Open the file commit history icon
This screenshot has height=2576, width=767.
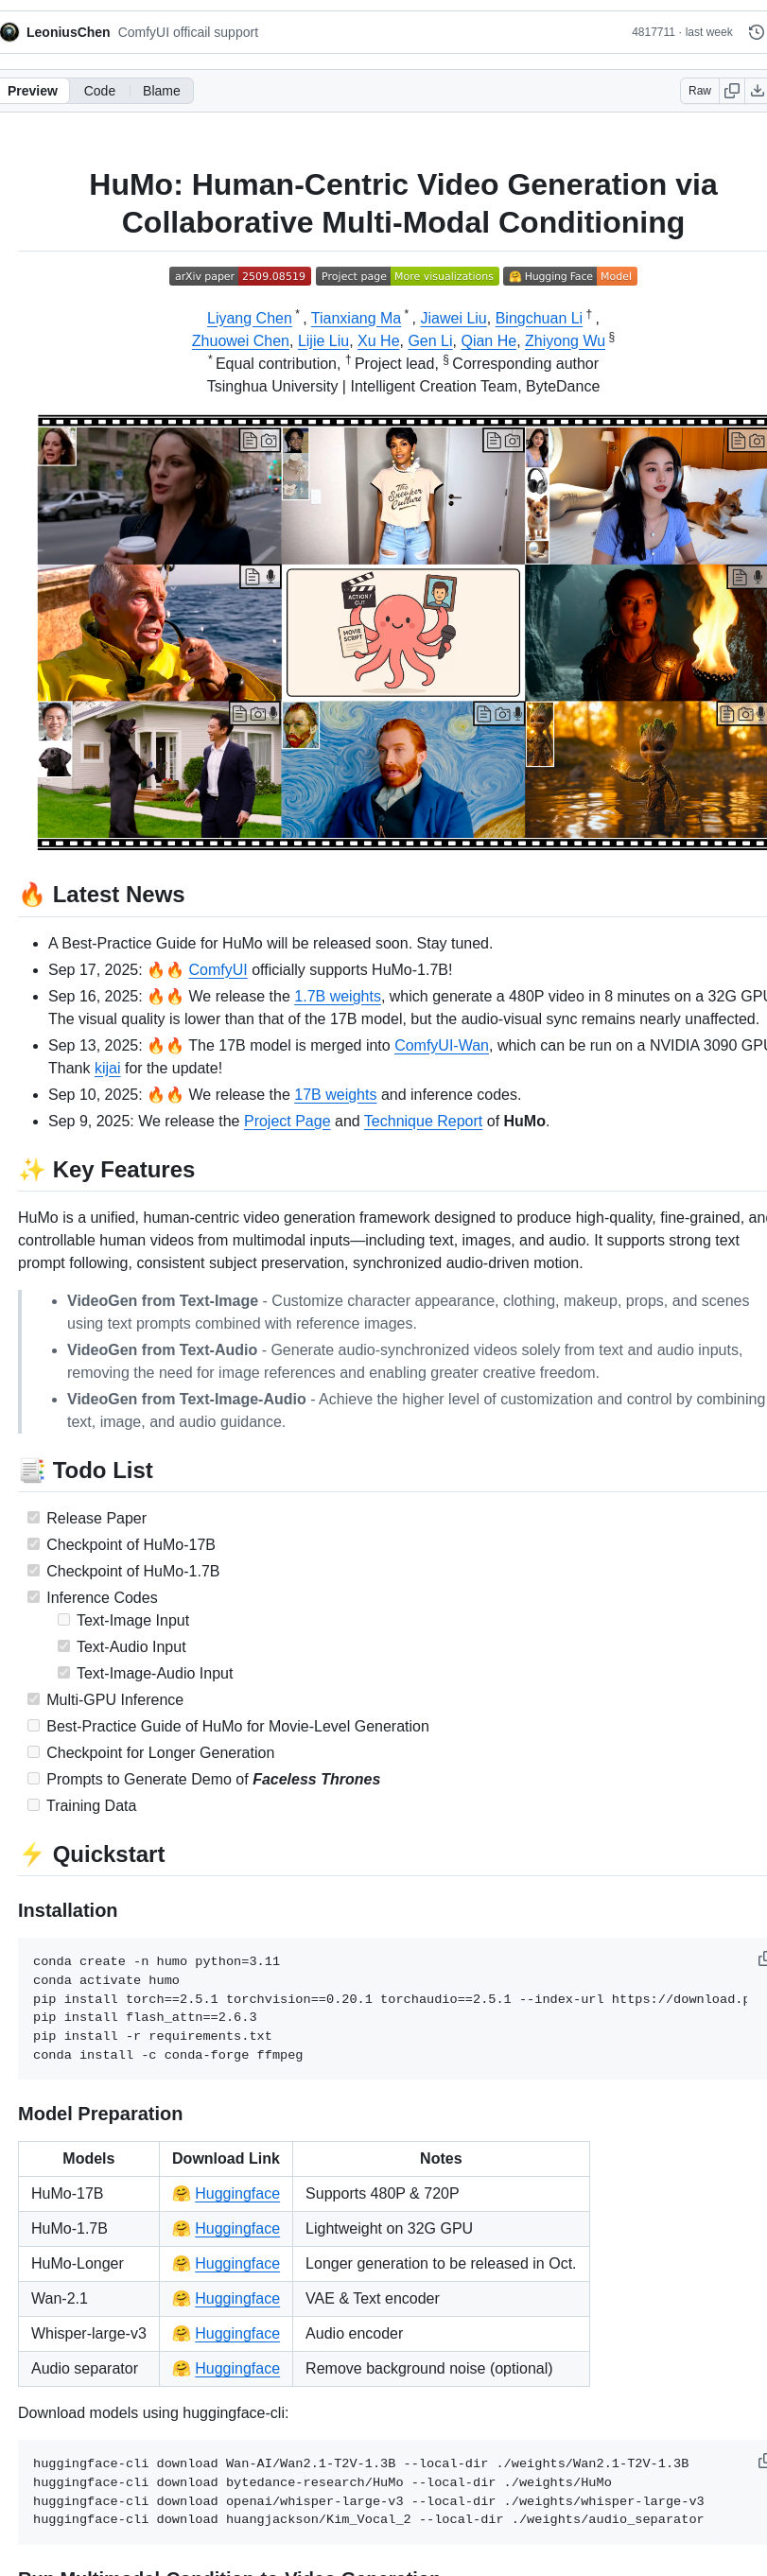tap(756, 32)
